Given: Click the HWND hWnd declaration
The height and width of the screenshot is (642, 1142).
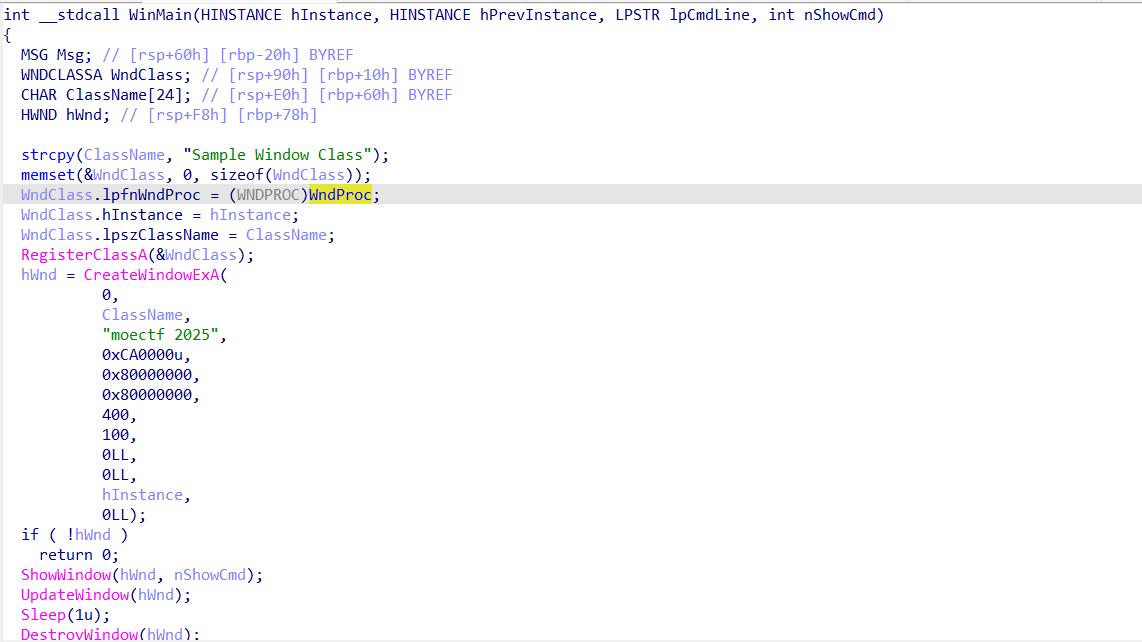Looking at the screenshot, I should pyautogui.click(x=66, y=114).
